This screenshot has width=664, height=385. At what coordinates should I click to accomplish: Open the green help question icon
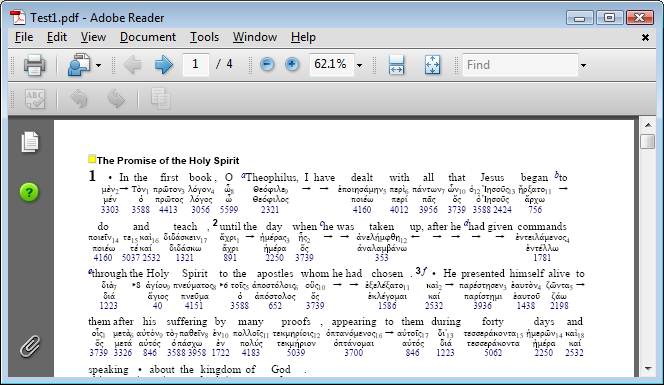coord(29,192)
